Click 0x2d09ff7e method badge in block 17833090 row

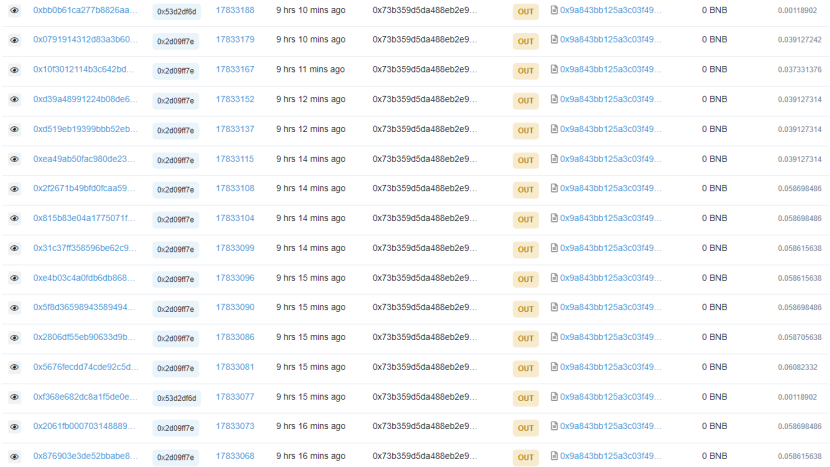[176, 308]
